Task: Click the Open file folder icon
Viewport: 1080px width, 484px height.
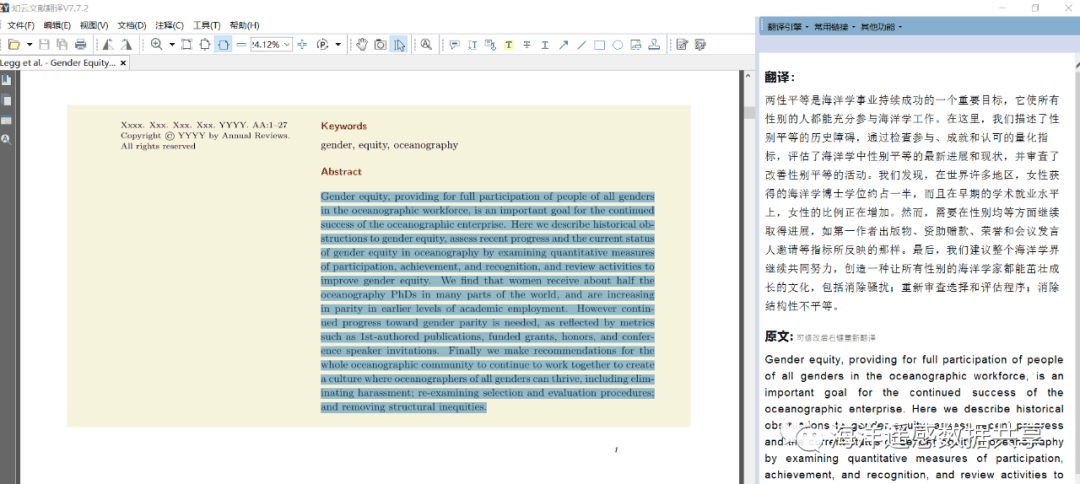Action: [13, 44]
